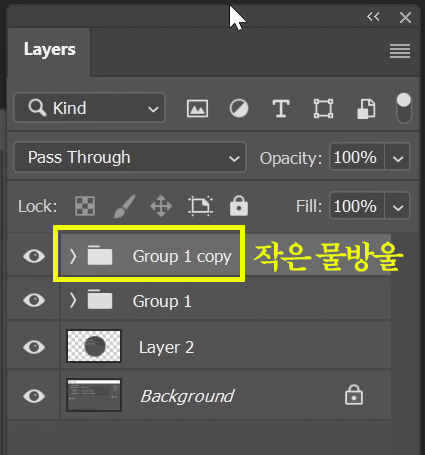Viewport: 425px width, 455px height.
Task: Open the Kind filter dropdown
Action: [90, 108]
